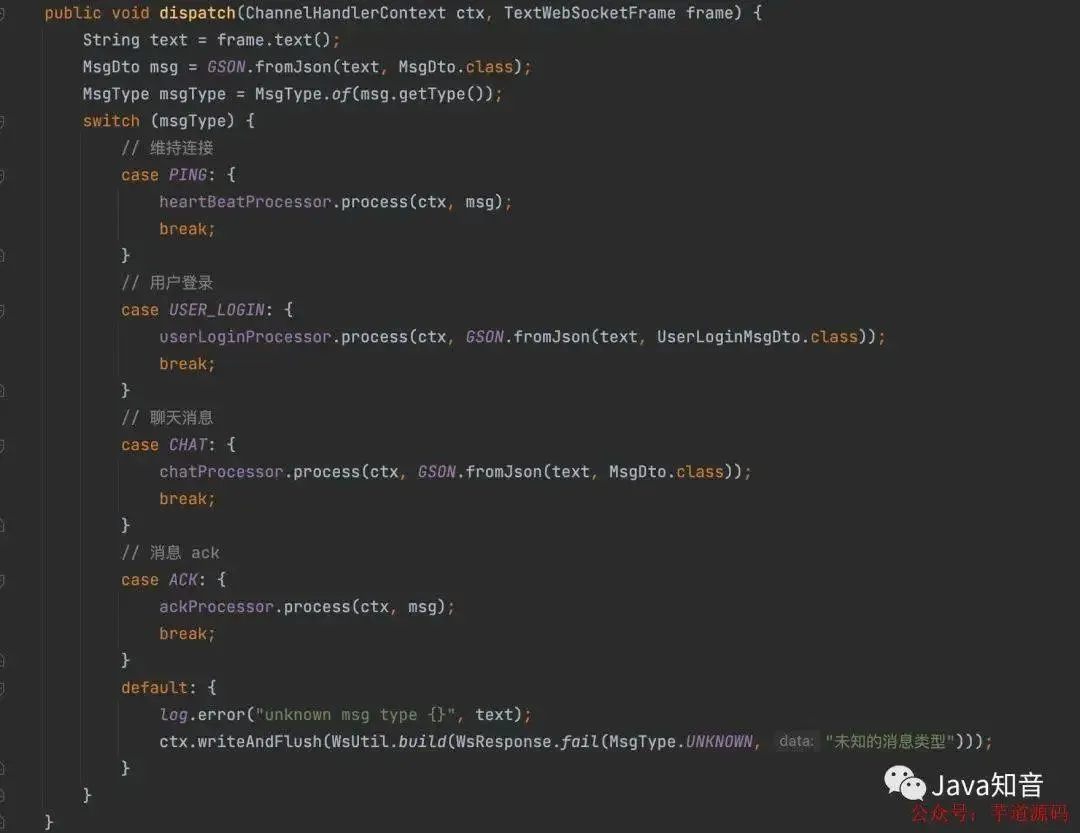Collapse the case ACK fold marker
The height and width of the screenshot is (833, 1080).
(x=2, y=581)
